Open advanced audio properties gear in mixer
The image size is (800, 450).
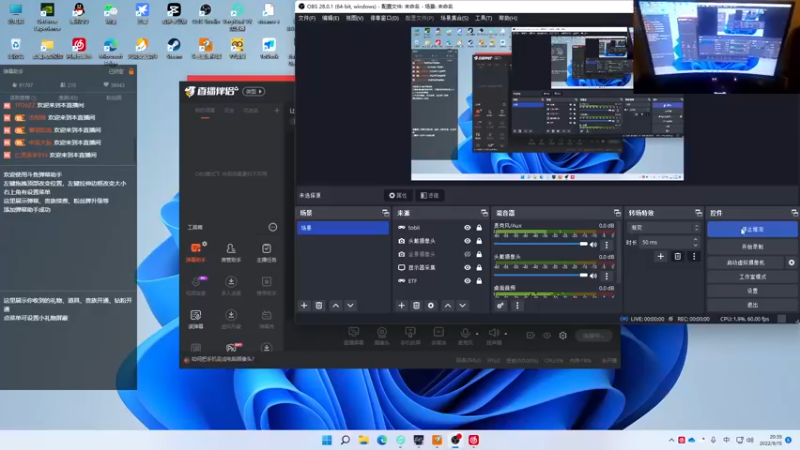(501, 306)
